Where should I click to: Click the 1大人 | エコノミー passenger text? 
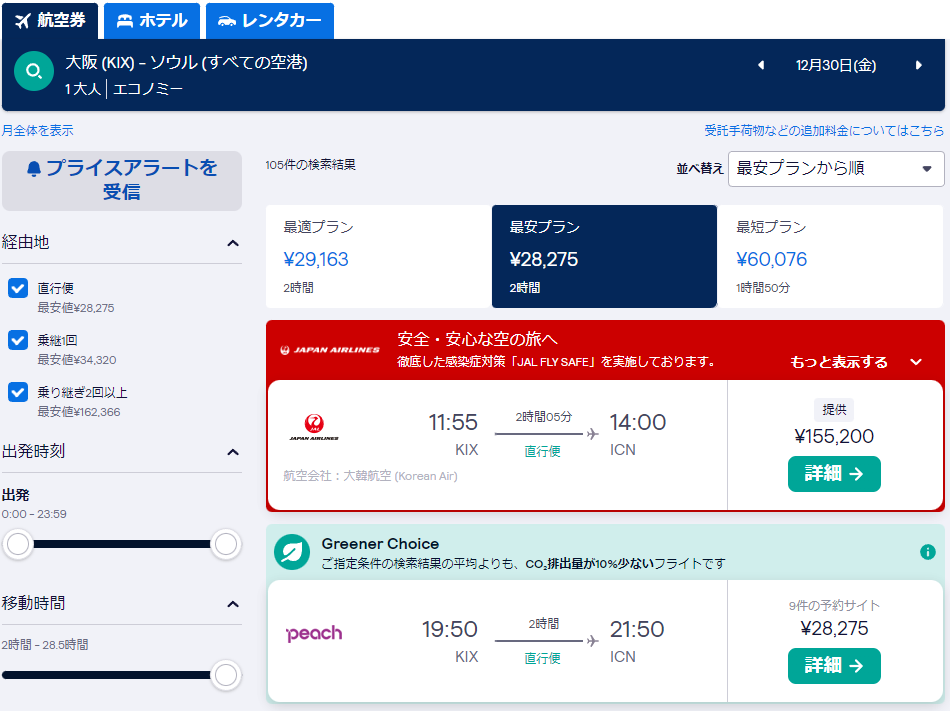tap(124, 89)
